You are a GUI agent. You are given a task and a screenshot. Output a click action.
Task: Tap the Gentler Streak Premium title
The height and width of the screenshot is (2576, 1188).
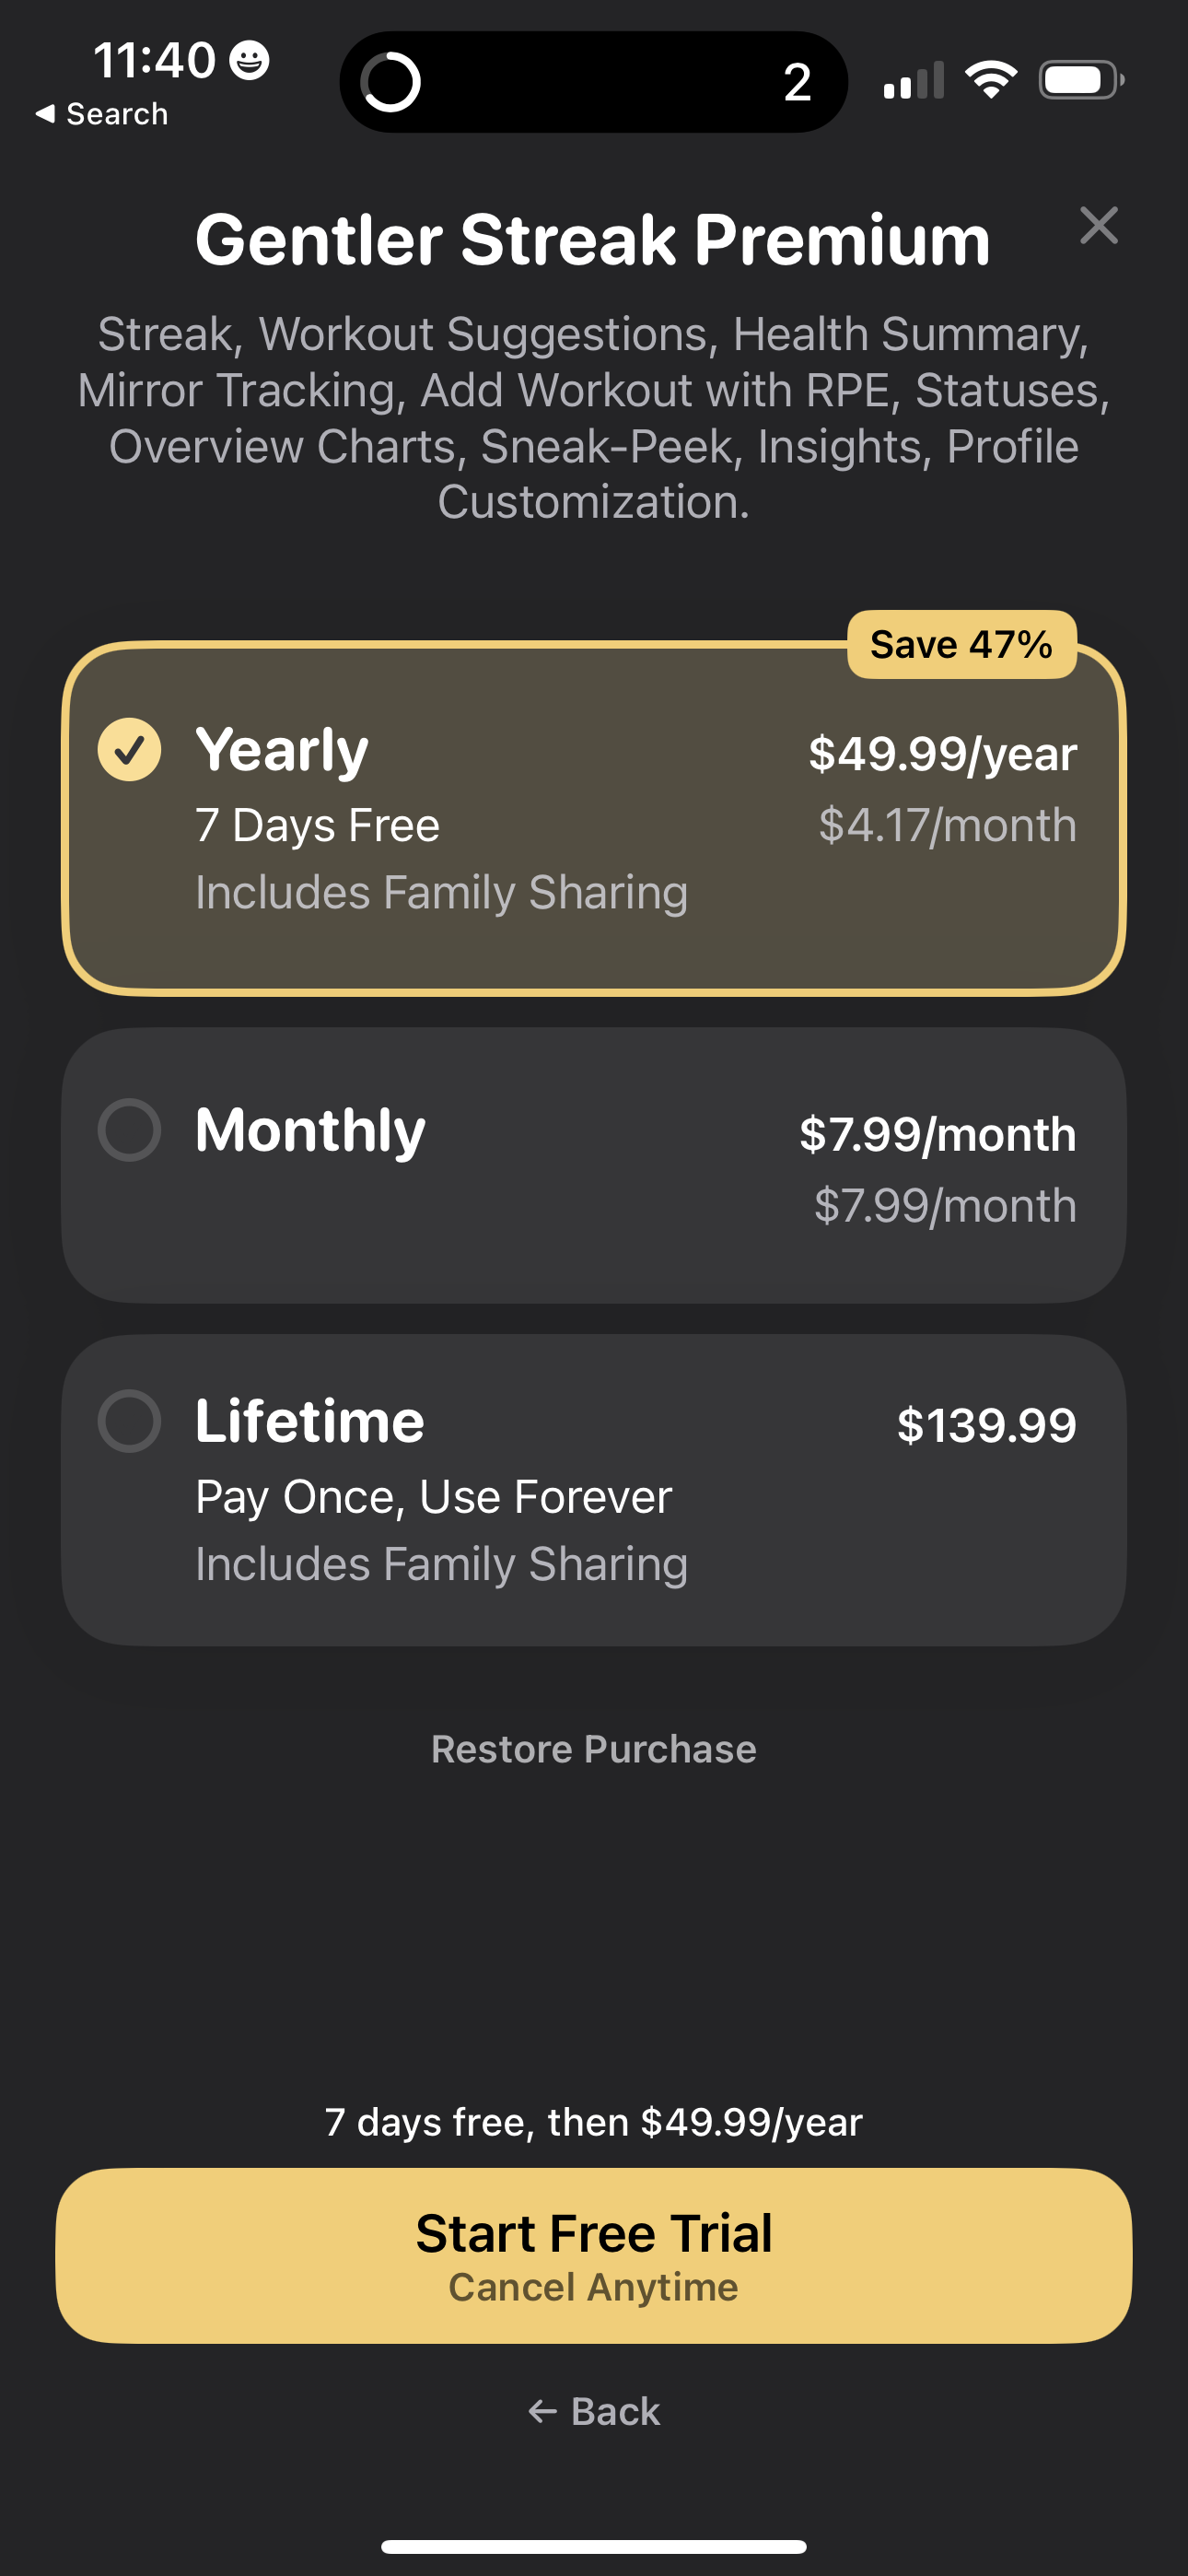(x=592, y=238)
